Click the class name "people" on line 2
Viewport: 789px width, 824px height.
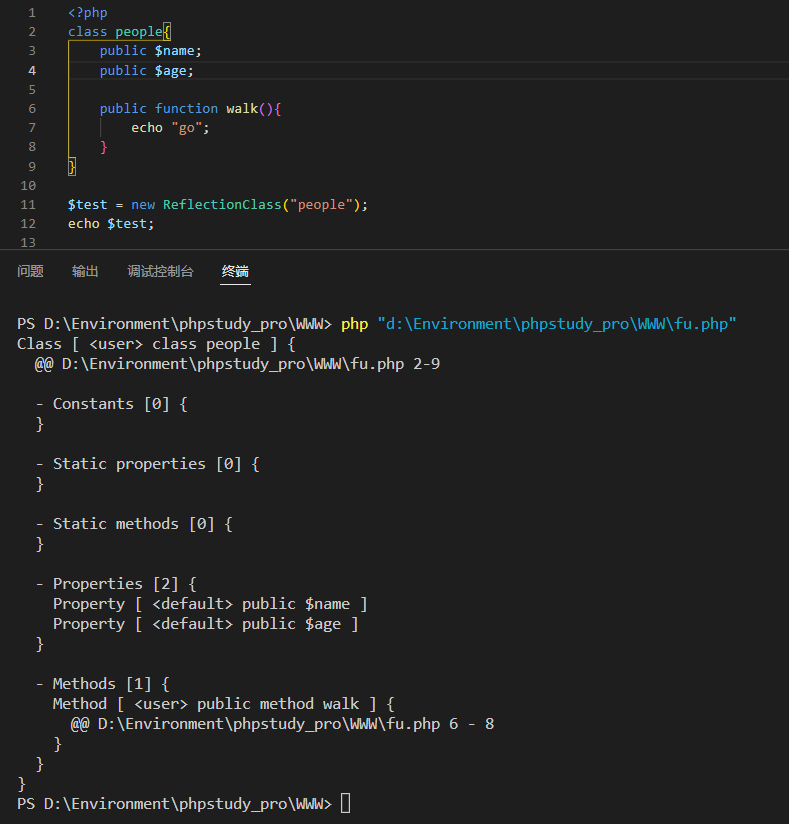tap(139, 32)
